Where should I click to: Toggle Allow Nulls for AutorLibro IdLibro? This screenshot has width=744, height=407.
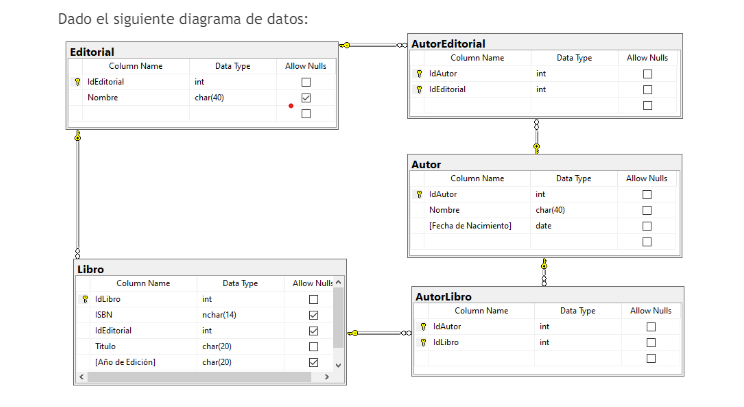[651, 343]
